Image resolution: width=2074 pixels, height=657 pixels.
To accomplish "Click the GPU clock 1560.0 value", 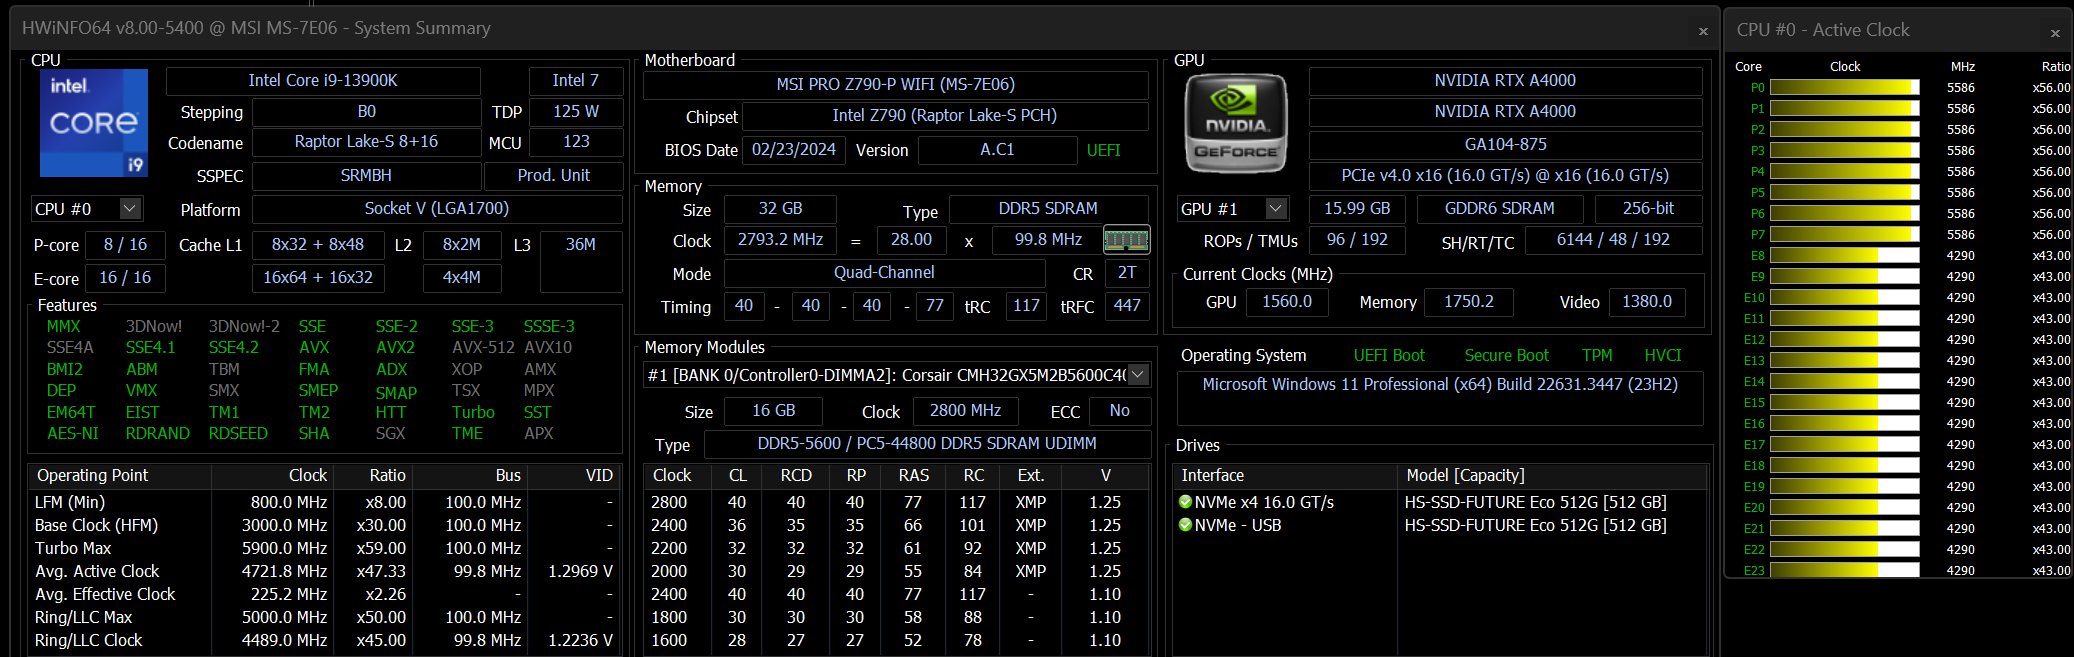I will point(1287,302).
